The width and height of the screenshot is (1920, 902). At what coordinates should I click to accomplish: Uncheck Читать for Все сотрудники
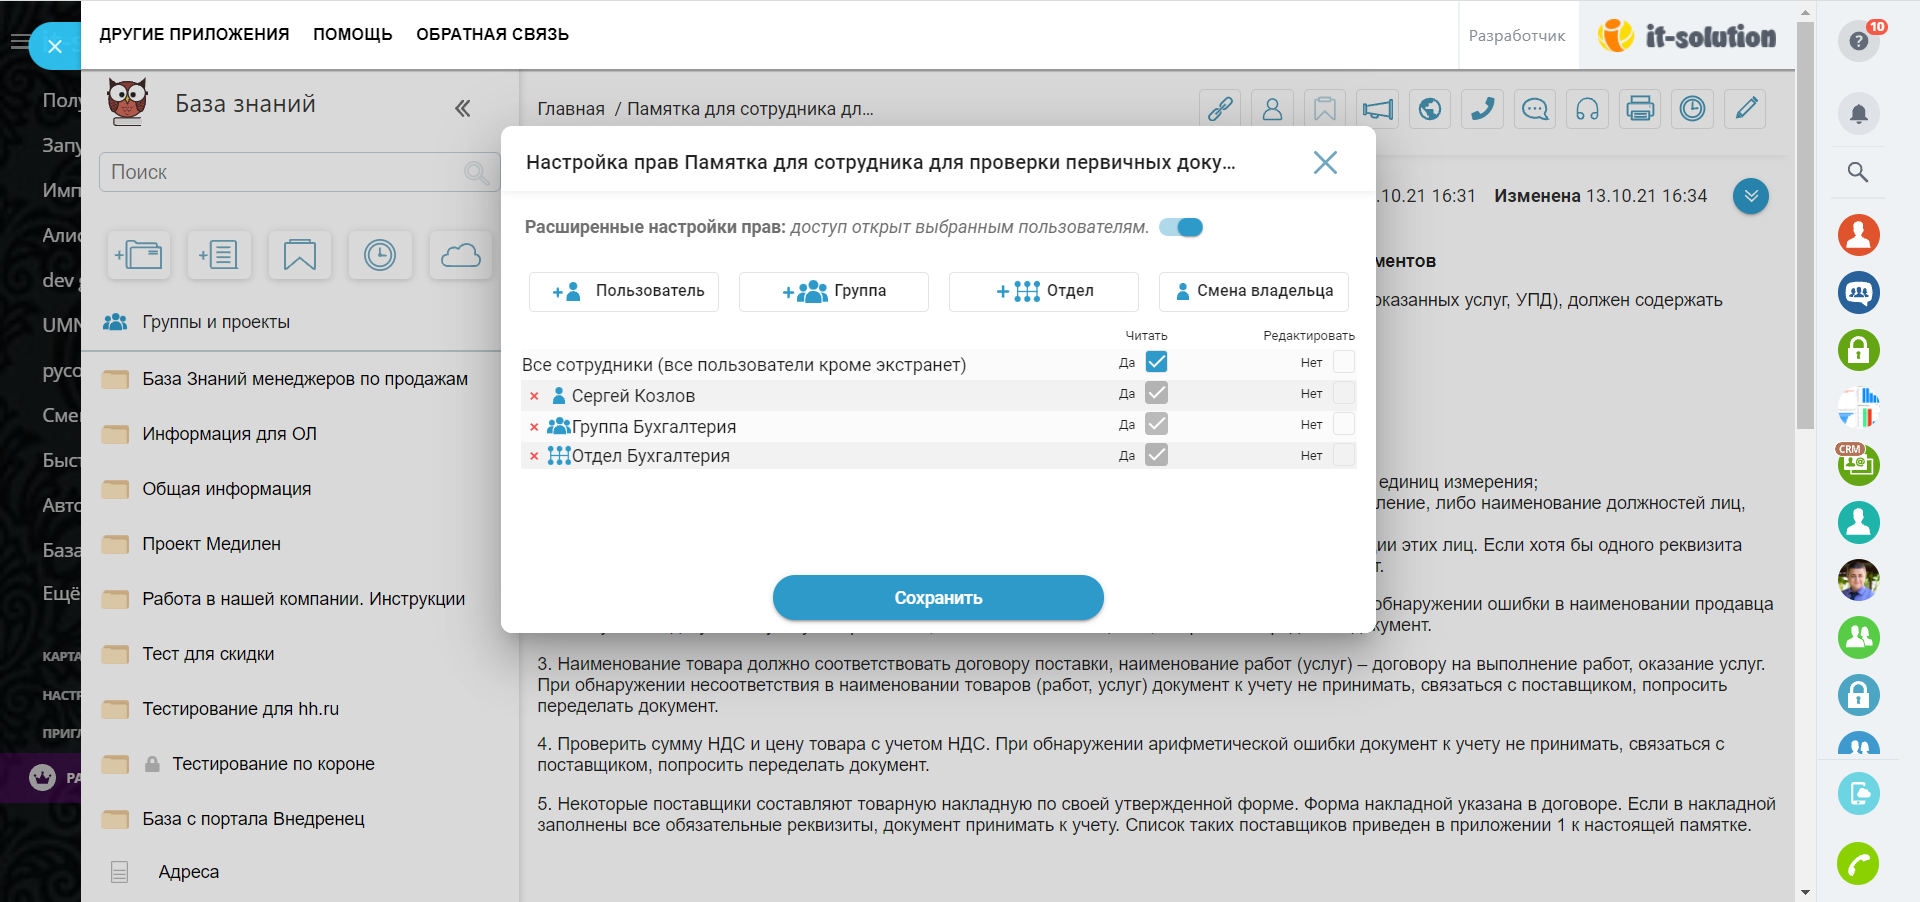pos(1157,362)
